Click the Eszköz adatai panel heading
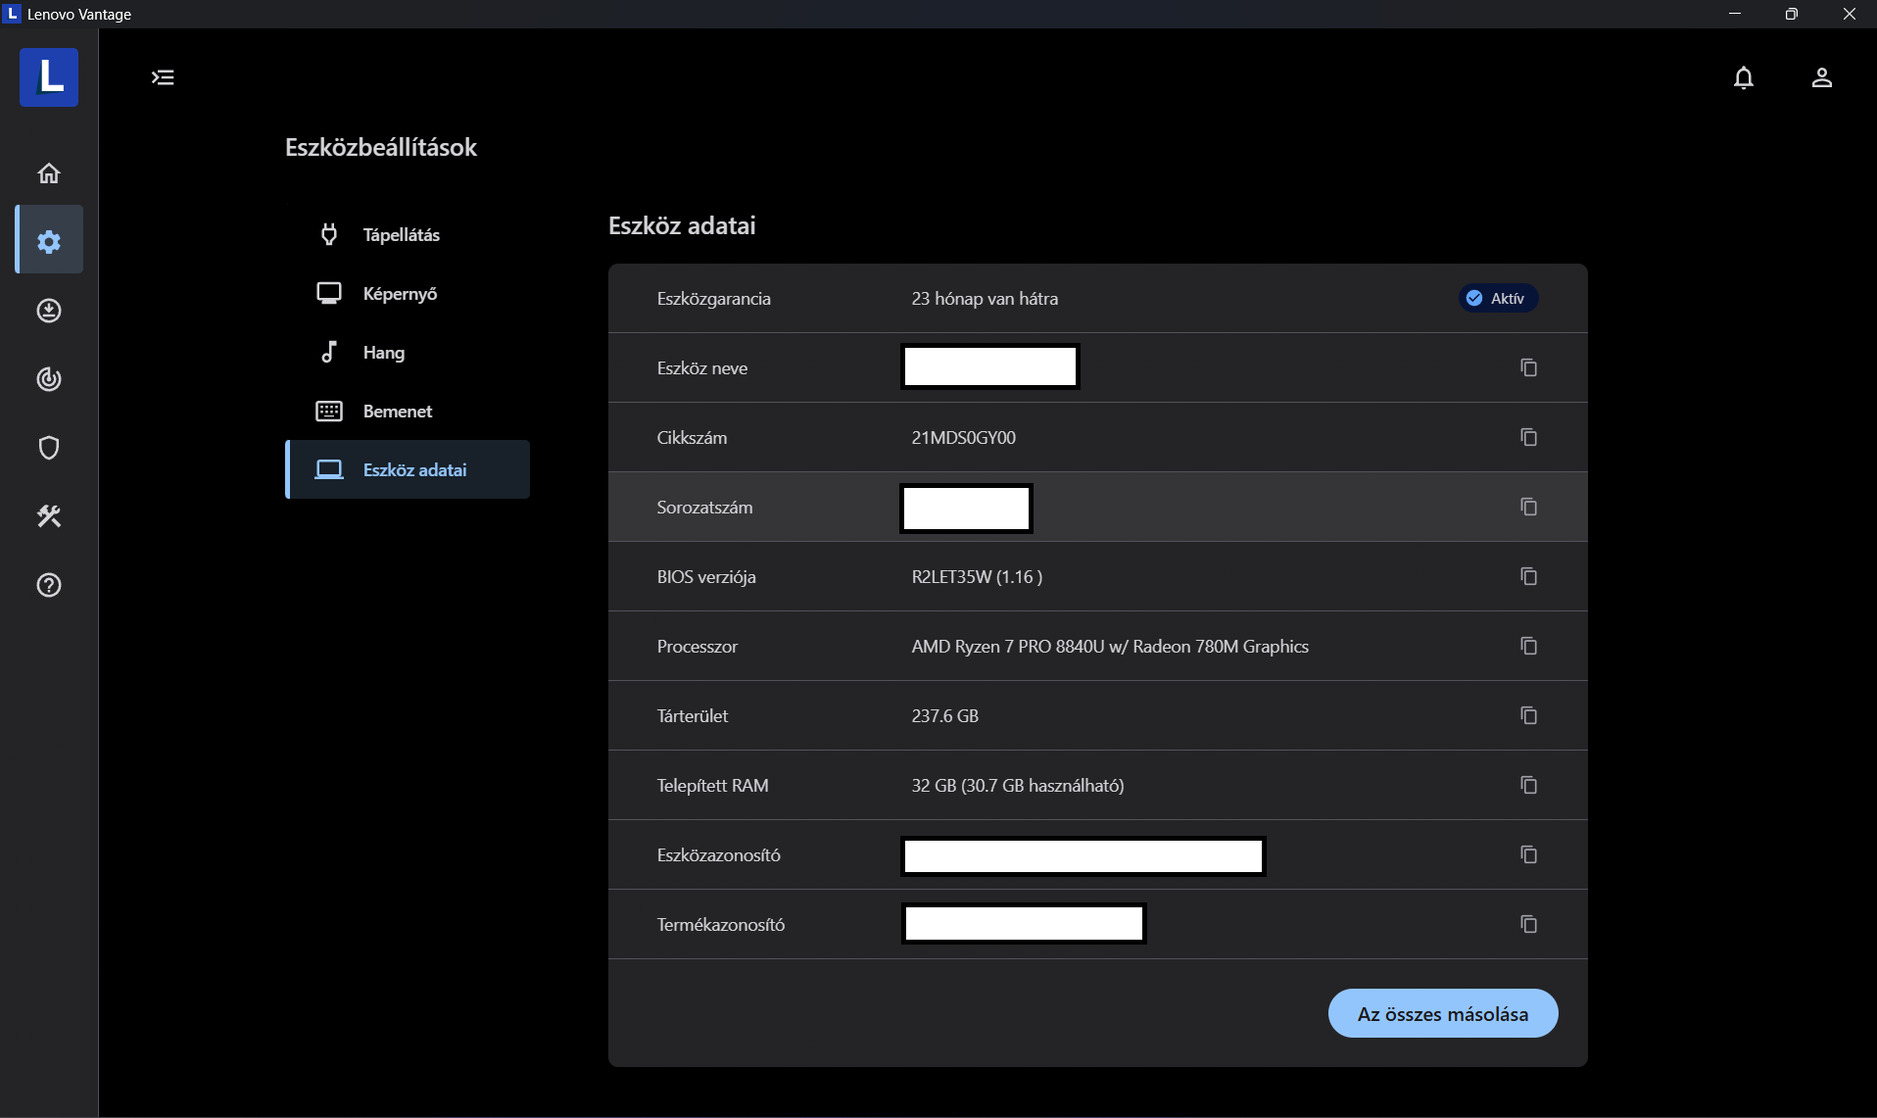 (x=682, y=225)
